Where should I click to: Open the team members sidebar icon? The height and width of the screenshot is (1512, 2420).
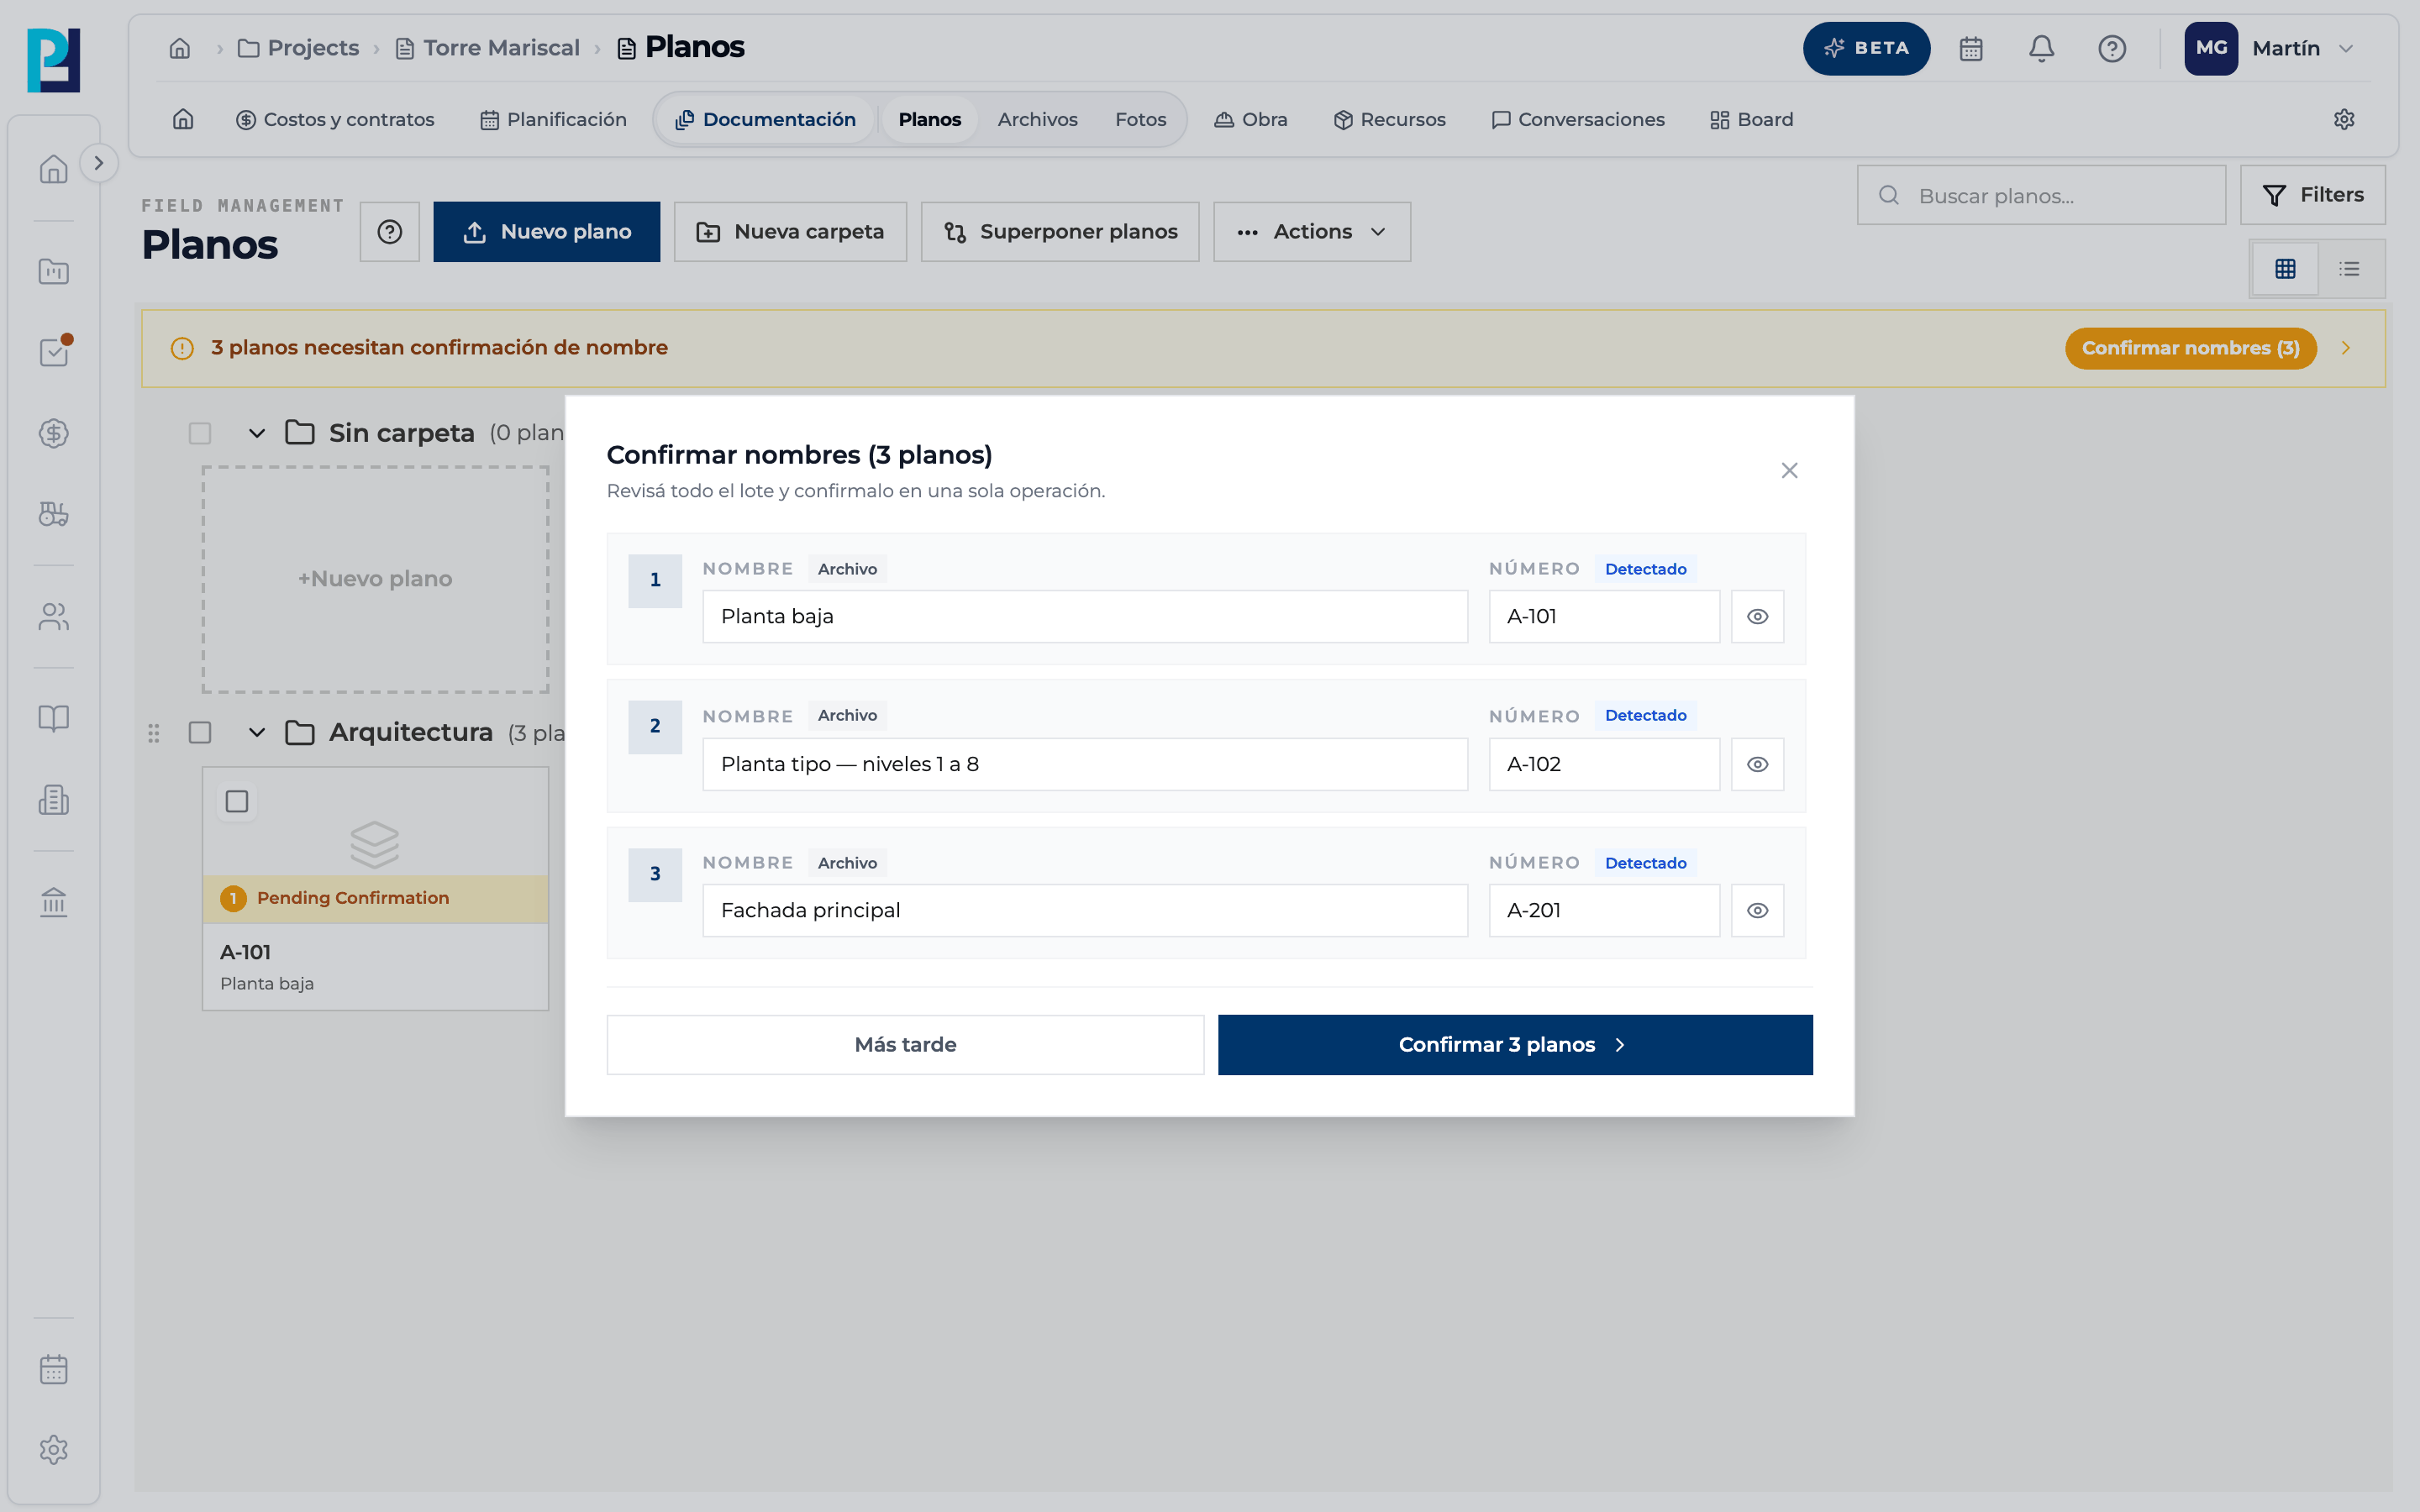pyautogui.click(x=54, y=616)
